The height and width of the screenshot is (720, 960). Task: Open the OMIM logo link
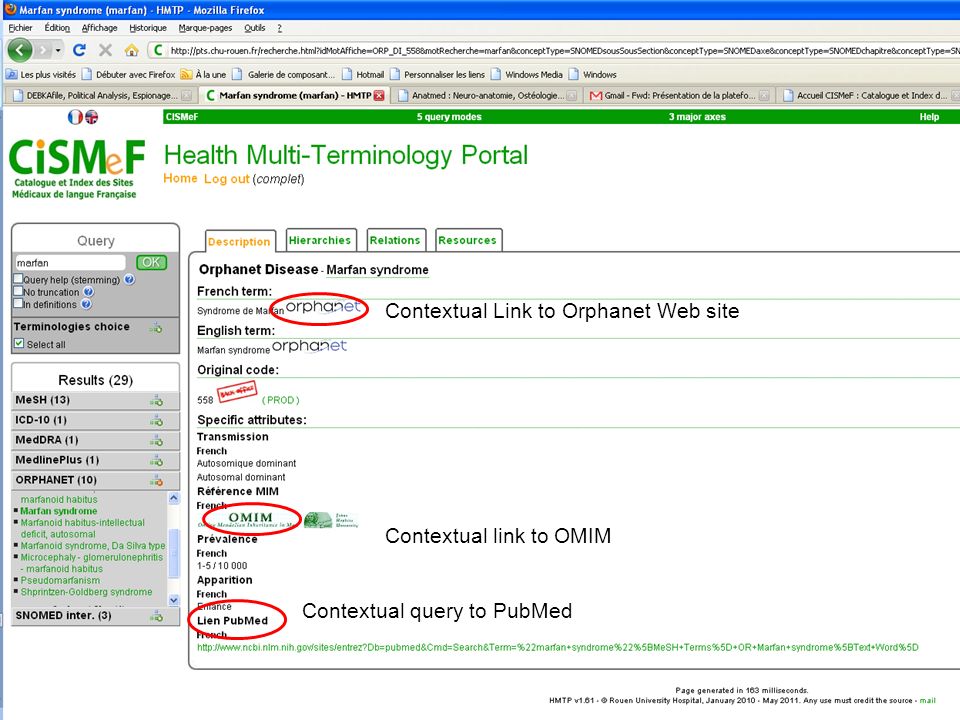point(250,519)
